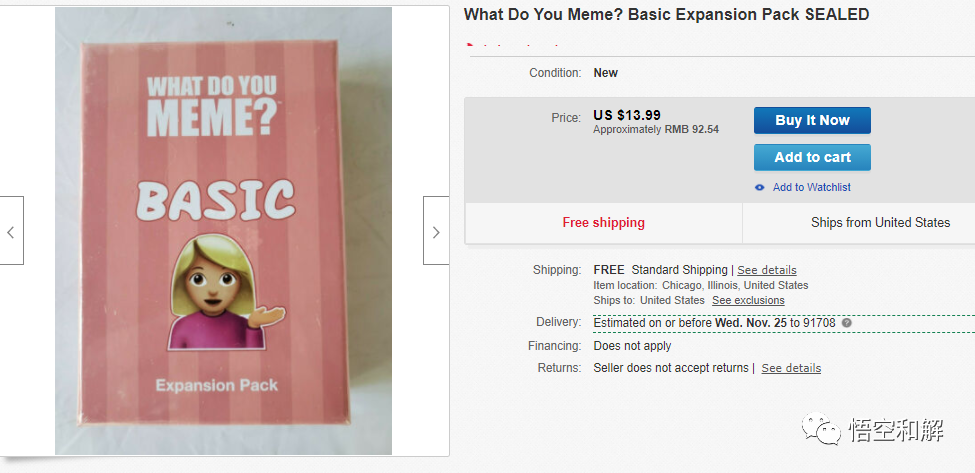Click the Expansion Pack text on the box
The image size is (975, 473).
click(217, 385)
